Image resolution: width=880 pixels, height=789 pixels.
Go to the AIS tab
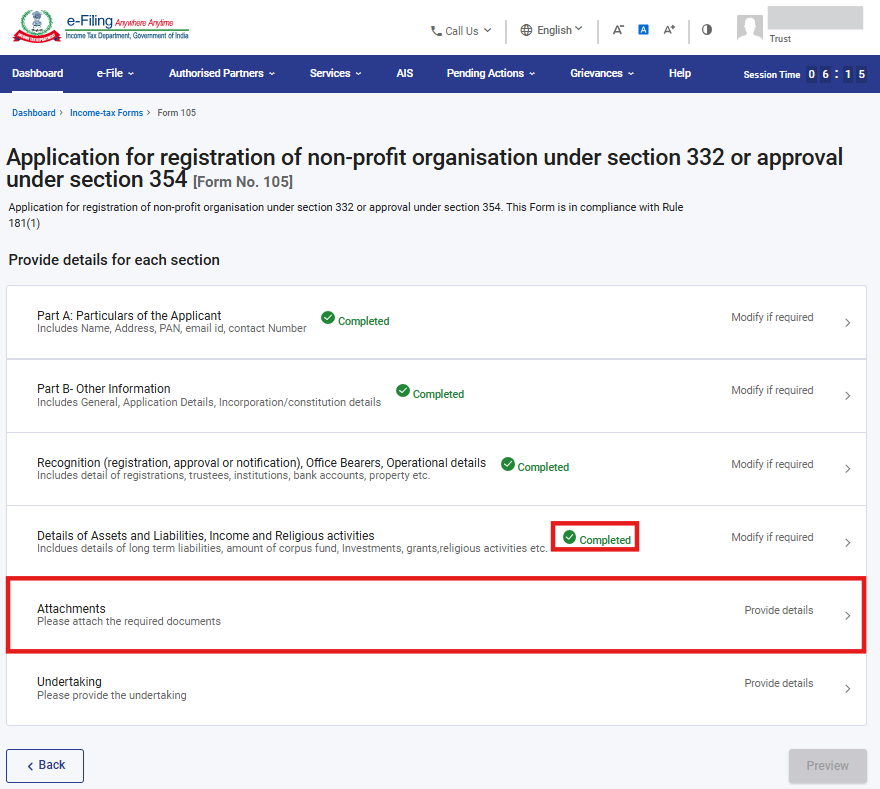pyautogui.click(x=404, y=73)
